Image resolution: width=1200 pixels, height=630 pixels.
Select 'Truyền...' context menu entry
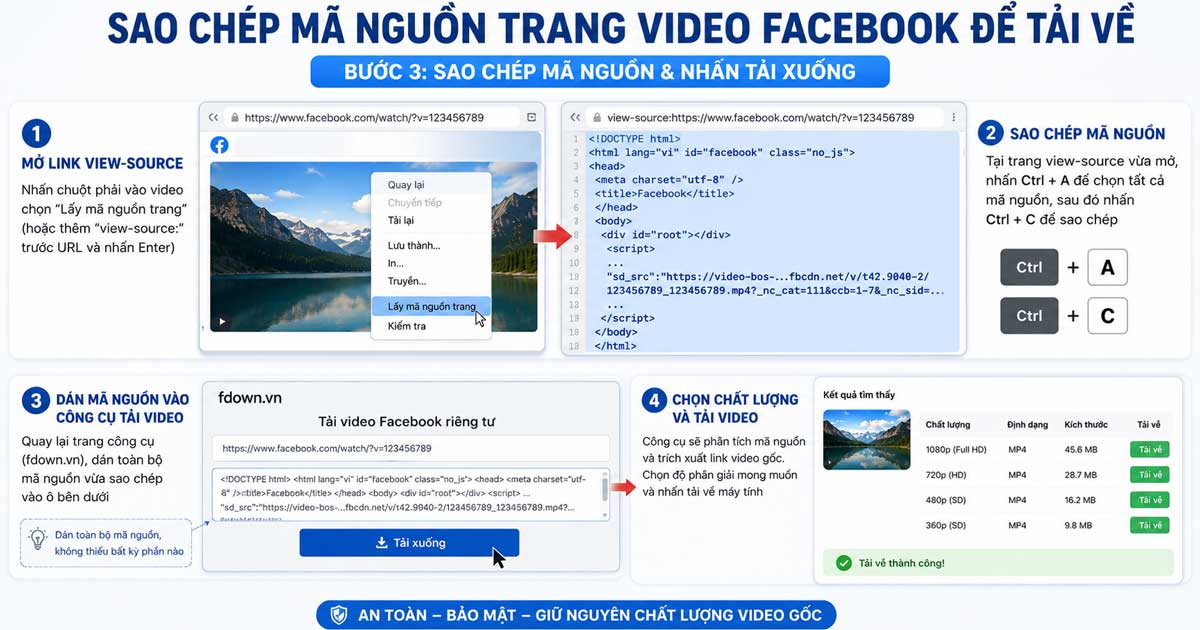pyautogui.click(x=407, y=281)
